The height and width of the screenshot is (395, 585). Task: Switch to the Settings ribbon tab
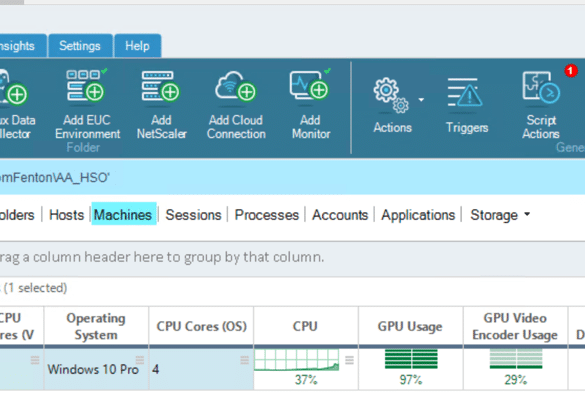point(80,46)
